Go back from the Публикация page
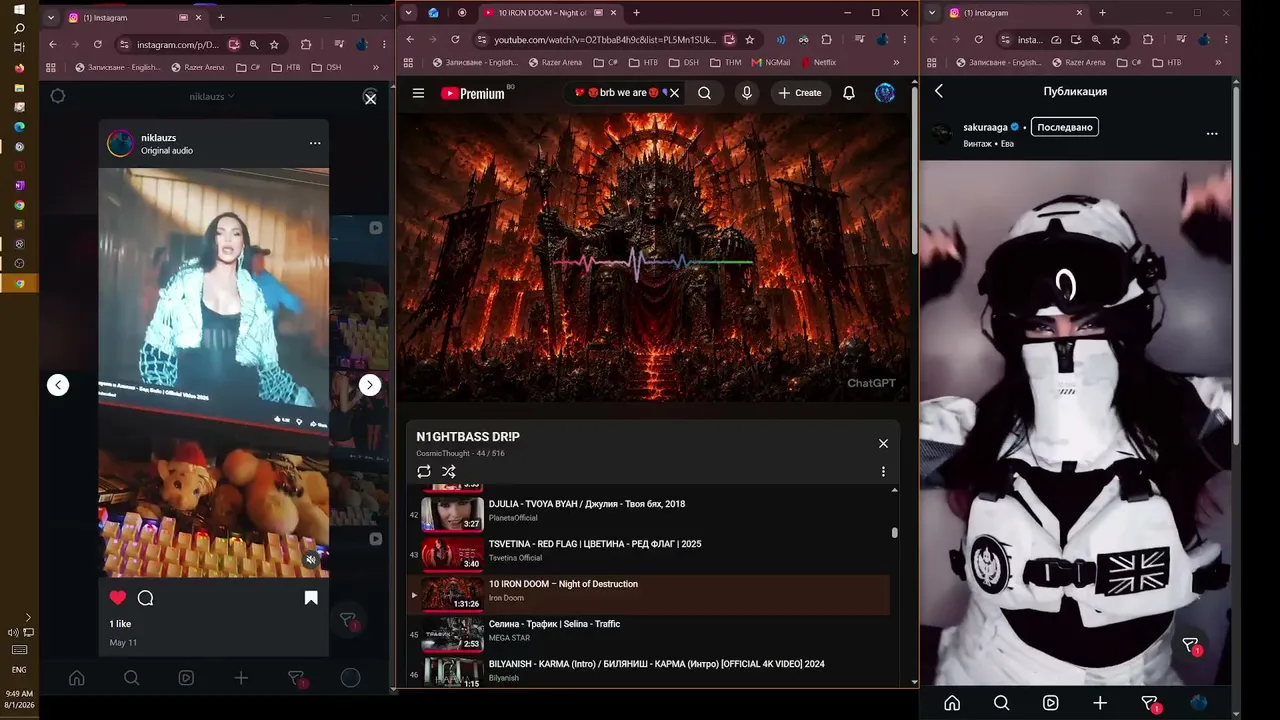 (x=939, y=91)
